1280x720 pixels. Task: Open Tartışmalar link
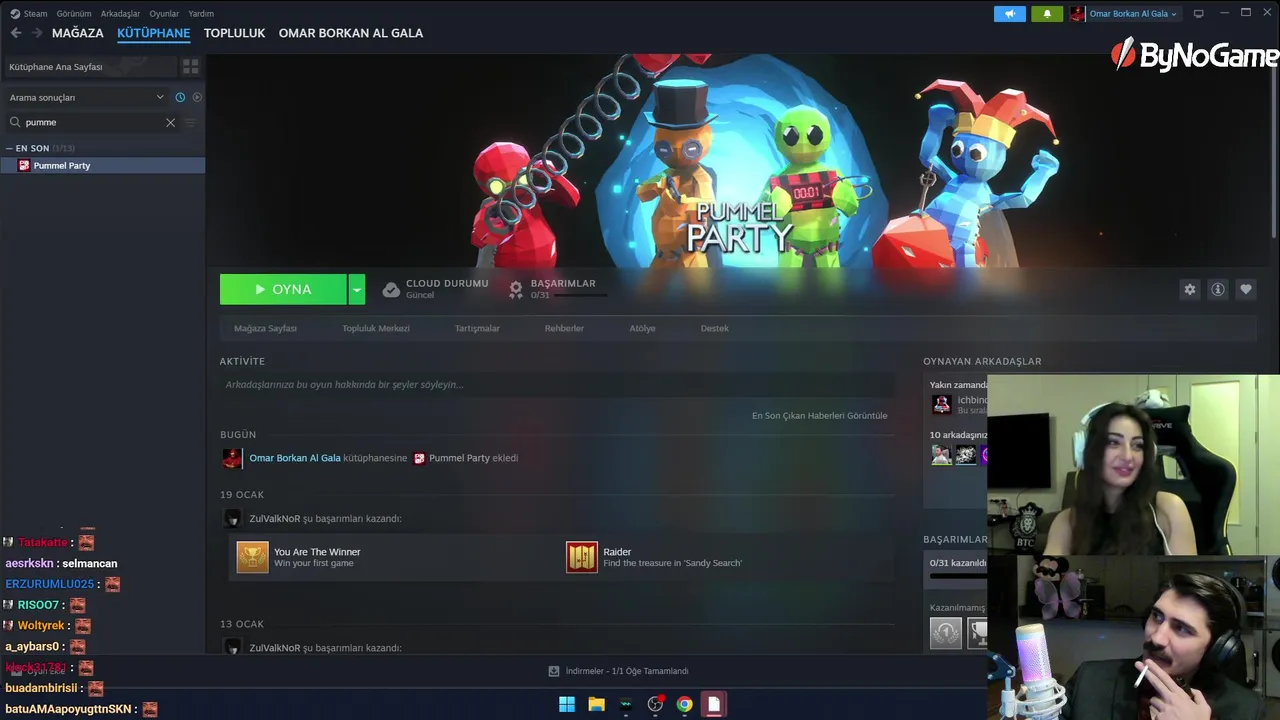point(477,328)
